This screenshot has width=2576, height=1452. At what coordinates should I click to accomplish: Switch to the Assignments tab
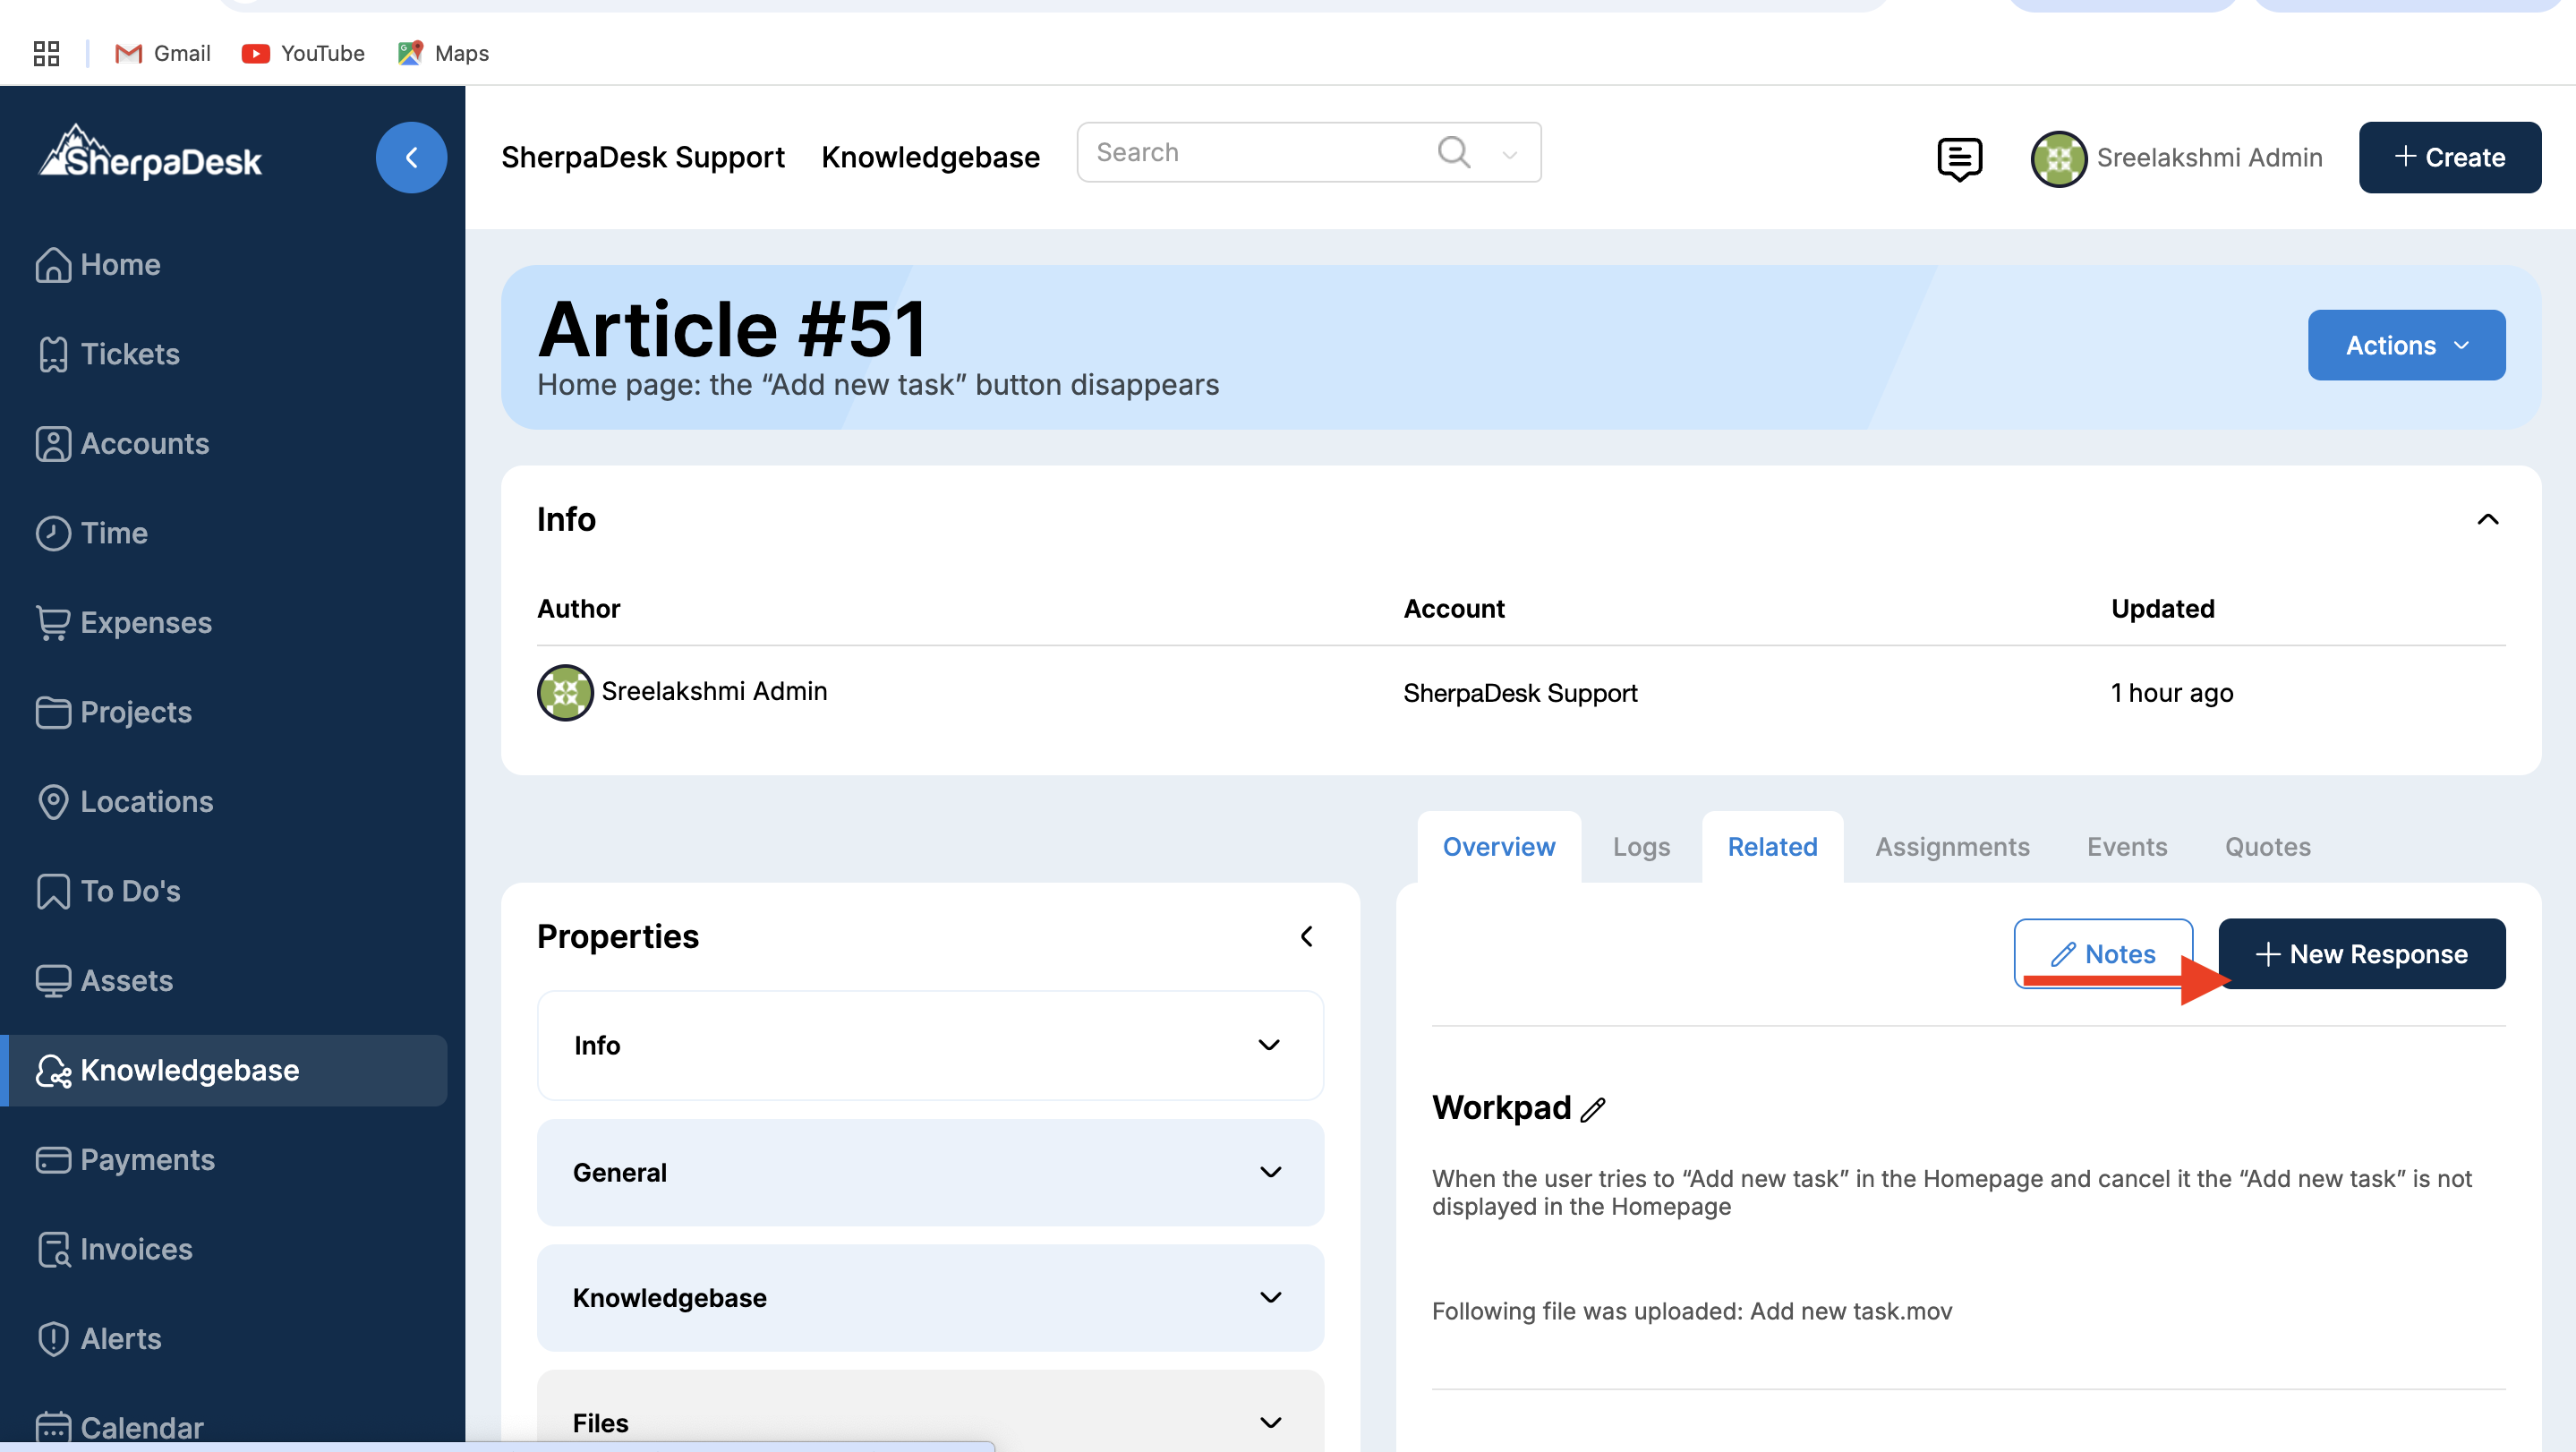[x=1951, y=847]
